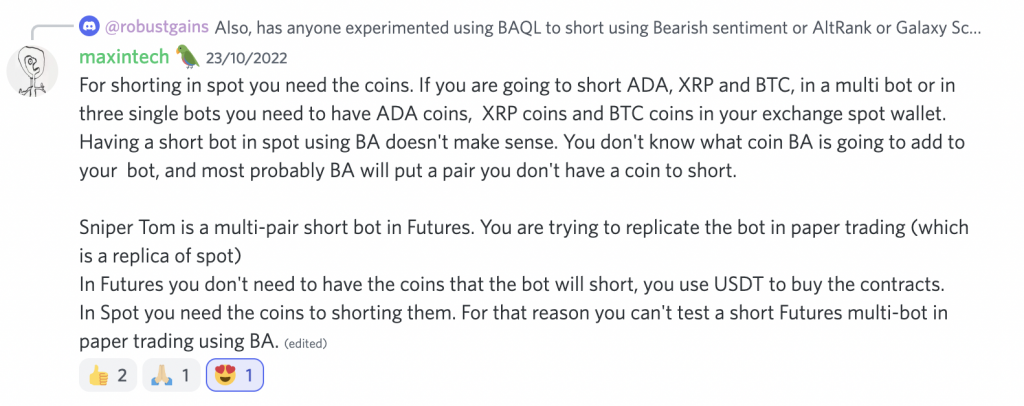Click the (edited) label
The width and height of the screenshot is (1024, 406).
pos(306,343)
